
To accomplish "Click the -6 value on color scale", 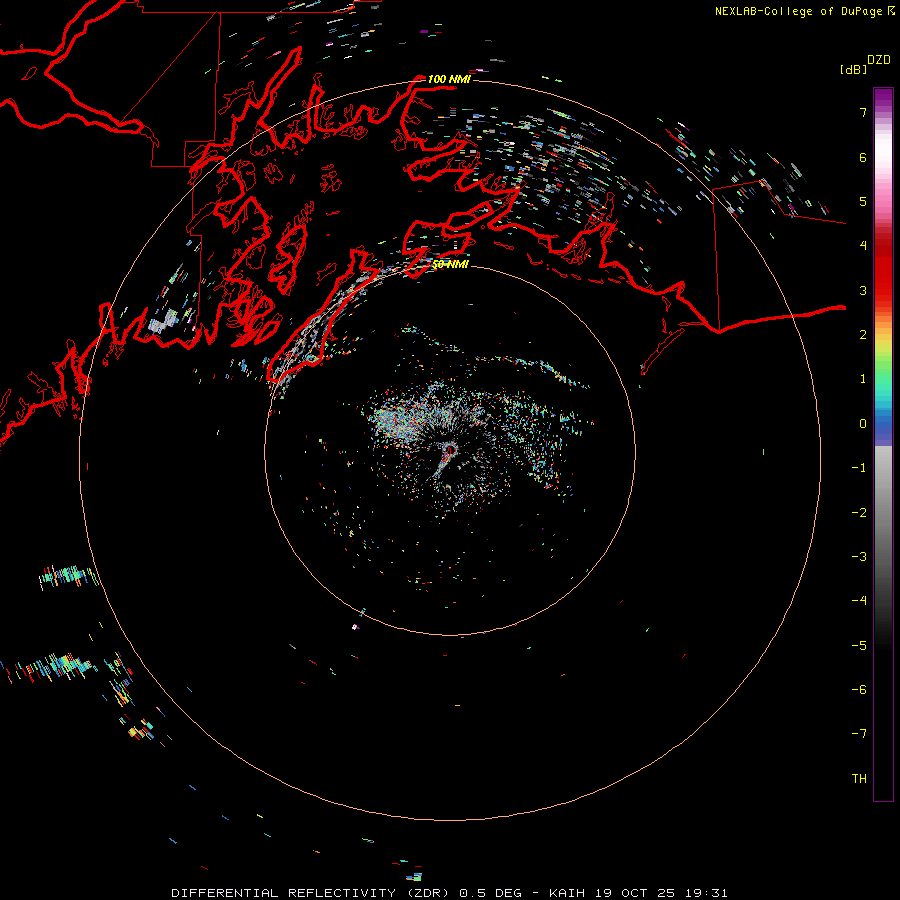I will pos(859,690).
